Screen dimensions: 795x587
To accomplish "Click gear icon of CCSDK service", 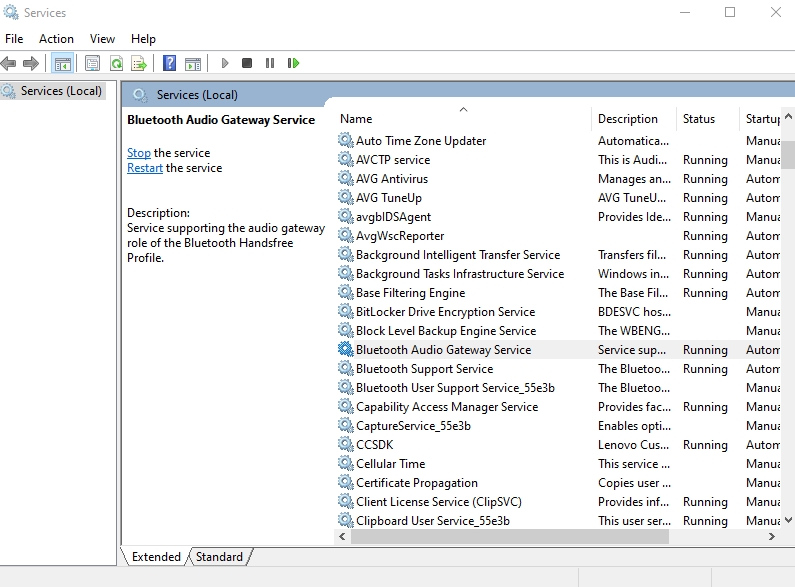I will coord(345,445).
